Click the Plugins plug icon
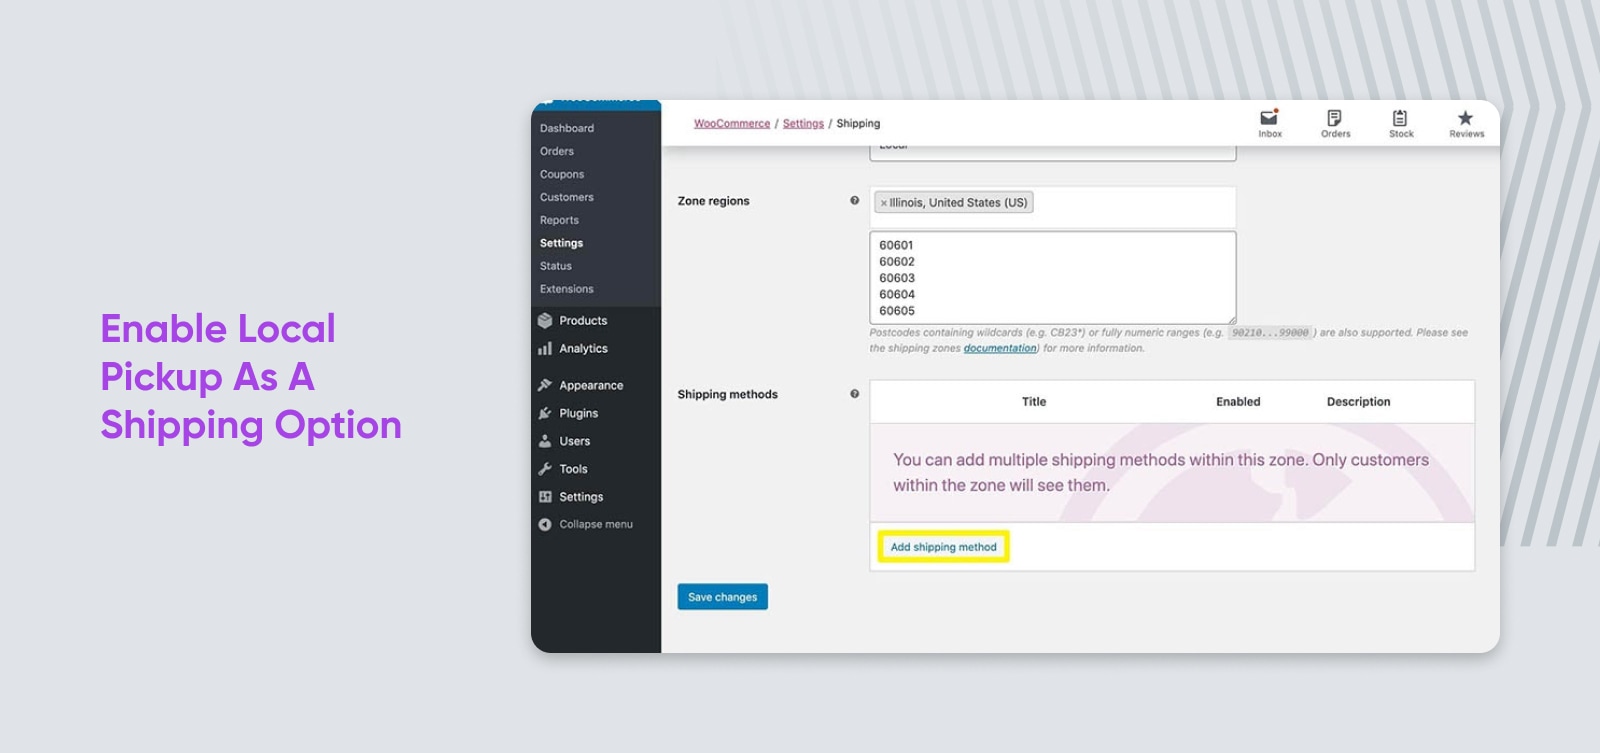1600x753 pixels. 545,413
